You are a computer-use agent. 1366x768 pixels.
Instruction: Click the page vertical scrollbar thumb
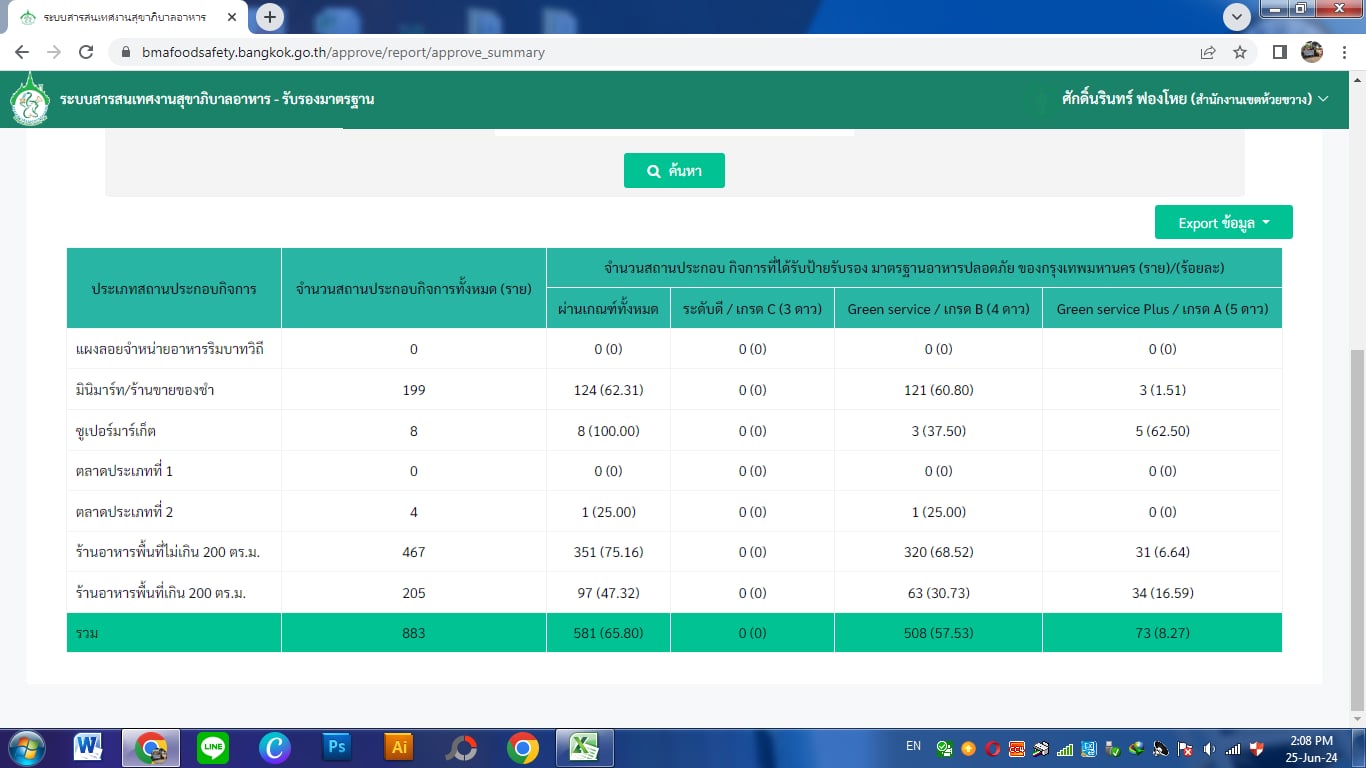[x=1357, y=530]
